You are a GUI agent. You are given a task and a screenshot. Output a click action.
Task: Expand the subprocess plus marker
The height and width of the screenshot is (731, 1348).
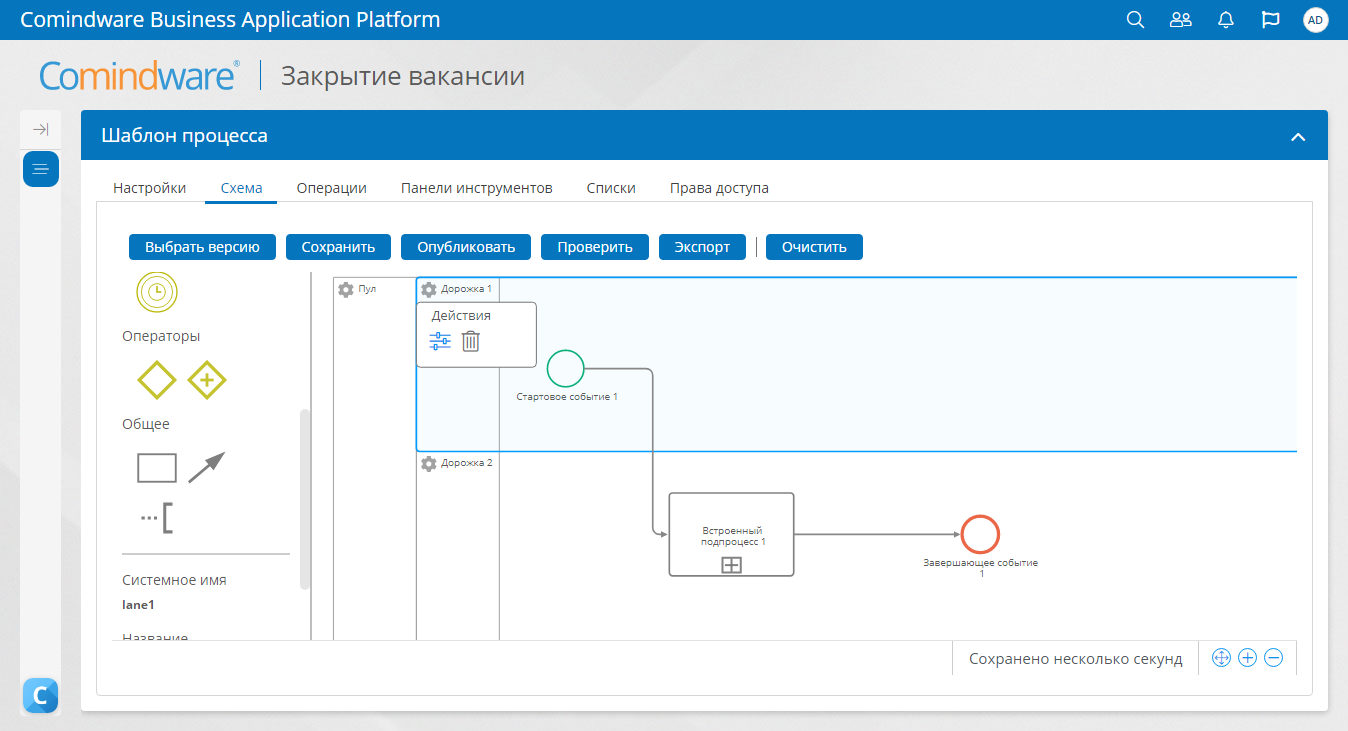click(x=731, y=565)
